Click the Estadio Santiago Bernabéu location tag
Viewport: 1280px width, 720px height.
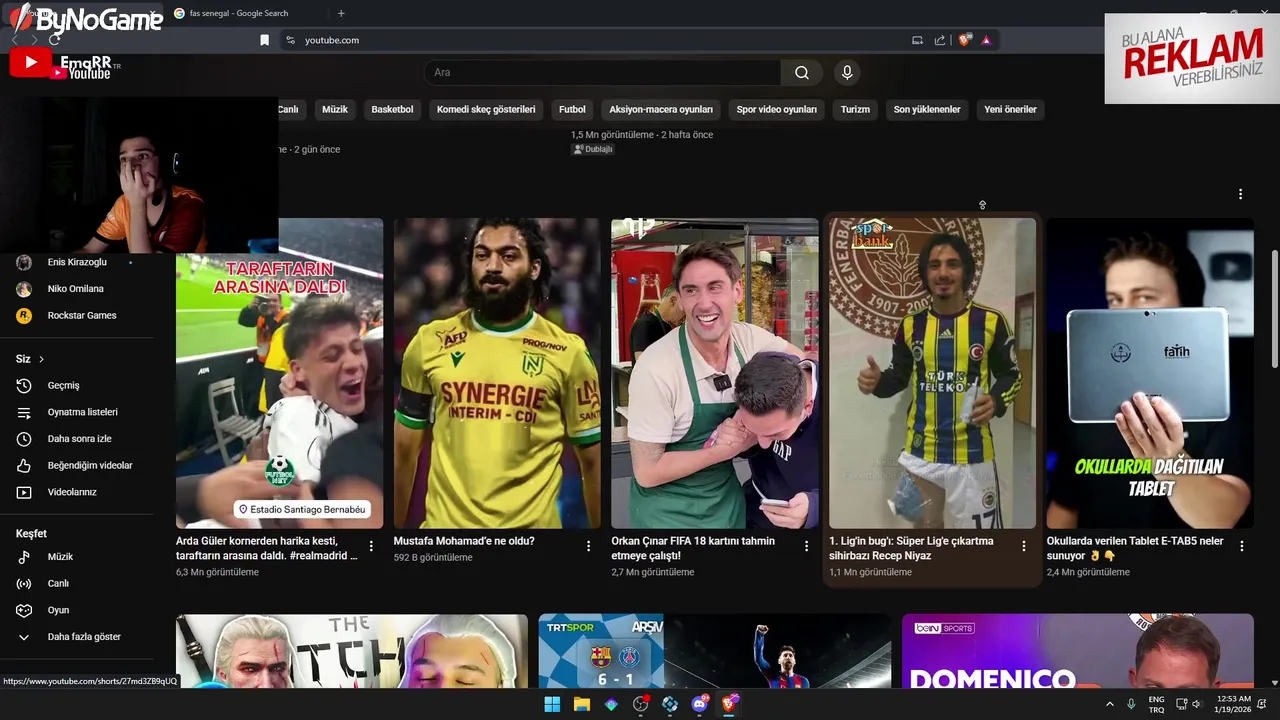click(302, 509)
